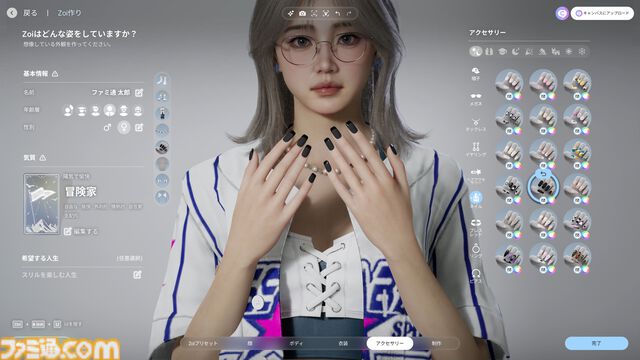Switch to the 衣装 outfit tab
This screenshot has height=360, width=640.
click(343, 344)
